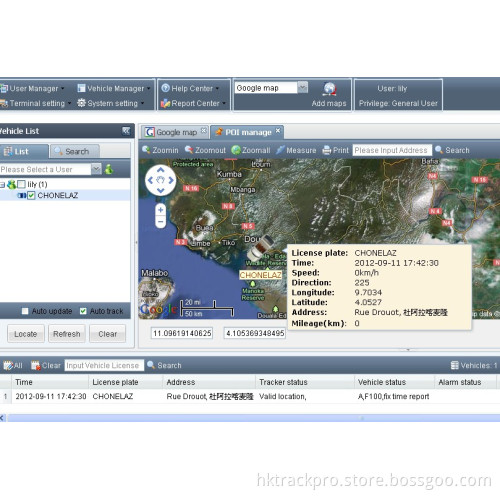Screen dimensions: 500x500
Task: Pan the map down with the arrow
Action: (x=161, y=191)
